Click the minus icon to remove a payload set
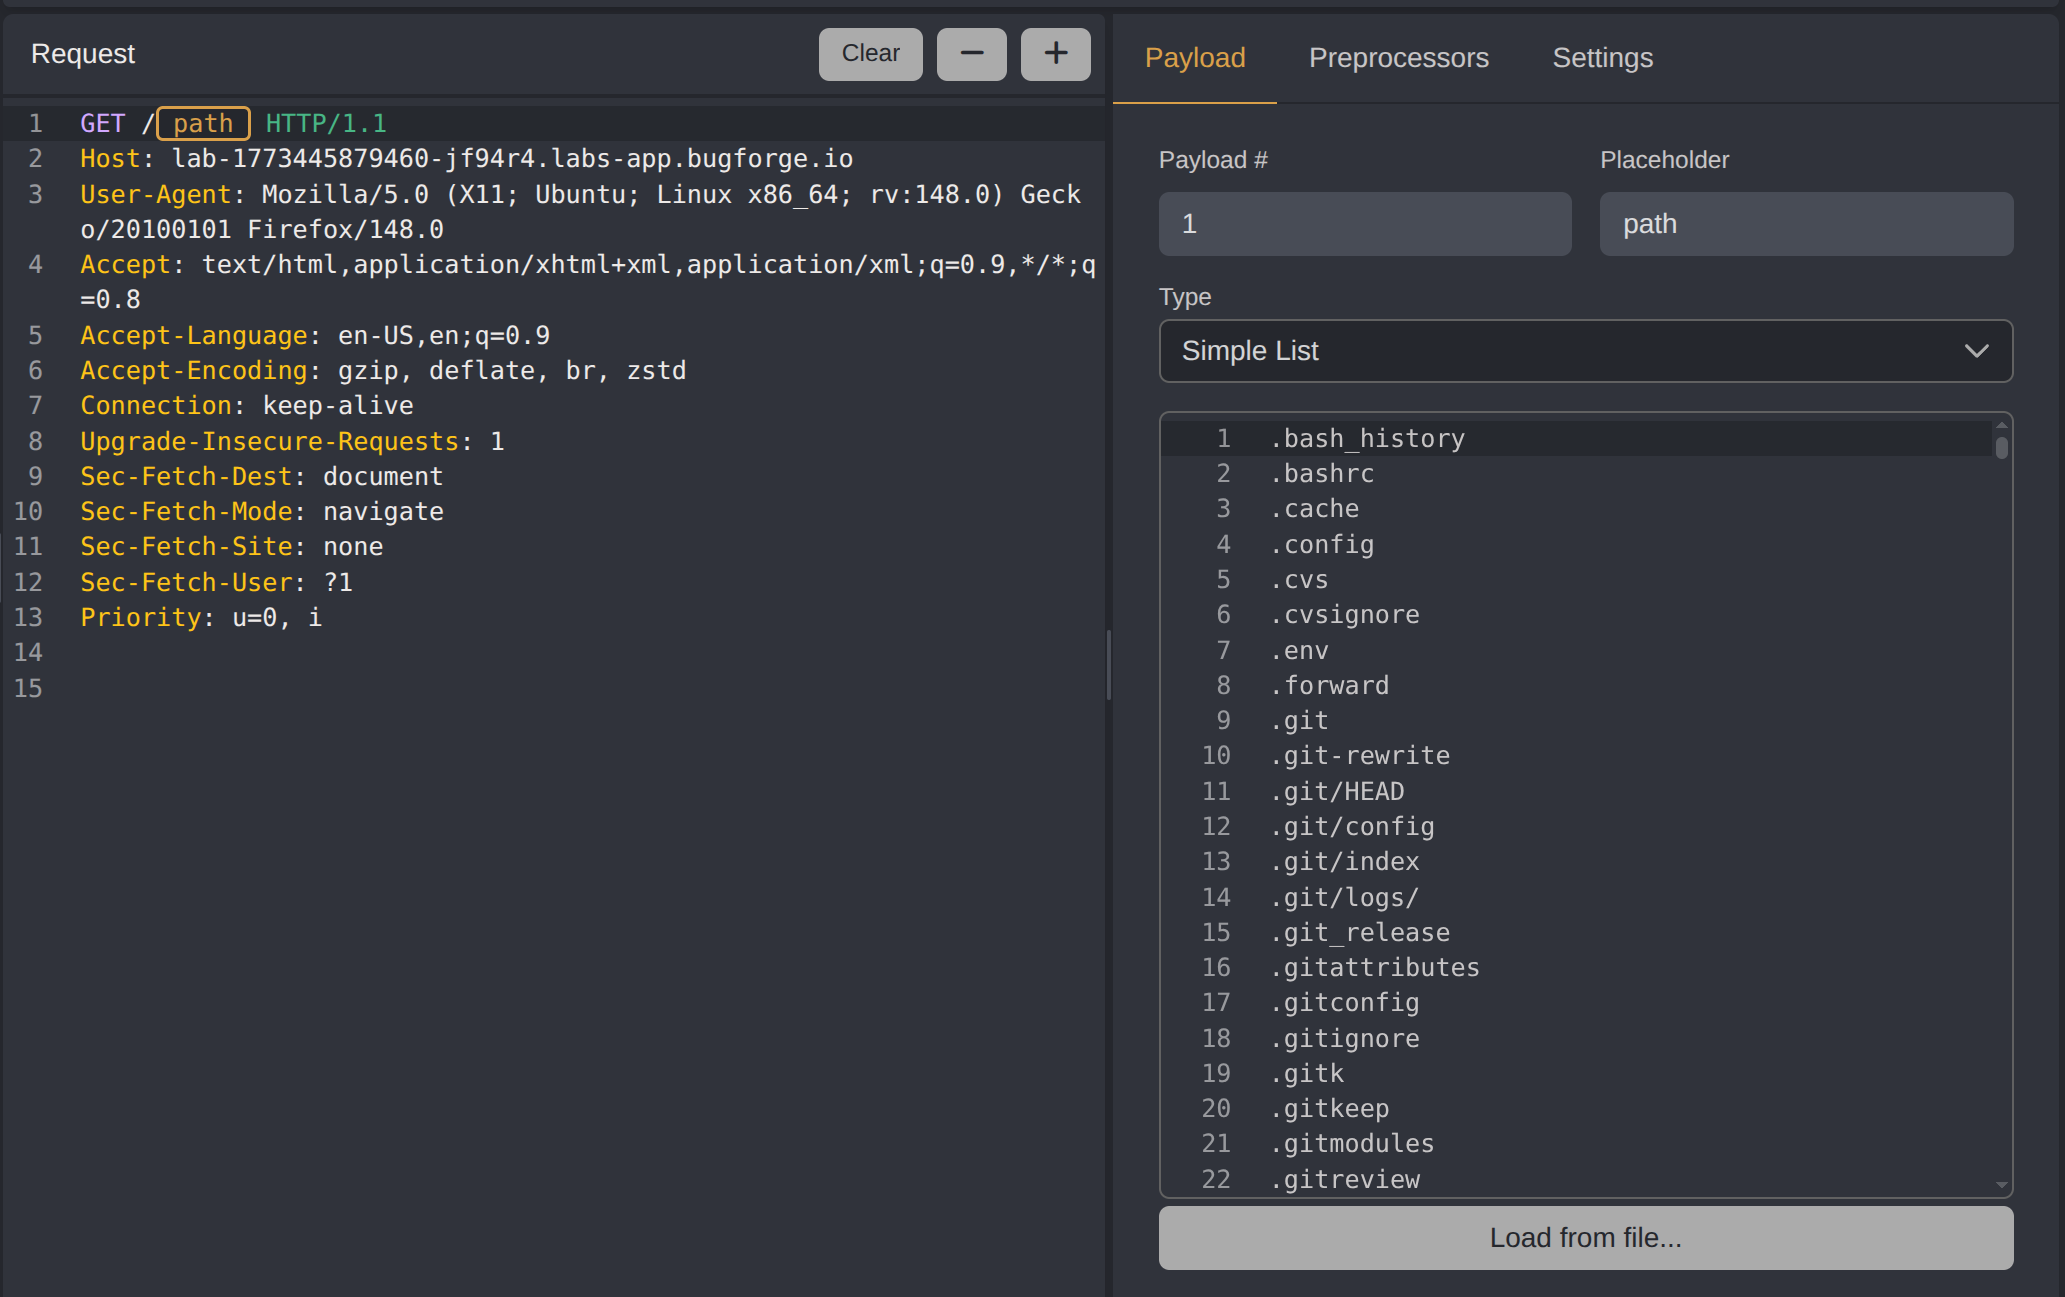 [971, 54]
